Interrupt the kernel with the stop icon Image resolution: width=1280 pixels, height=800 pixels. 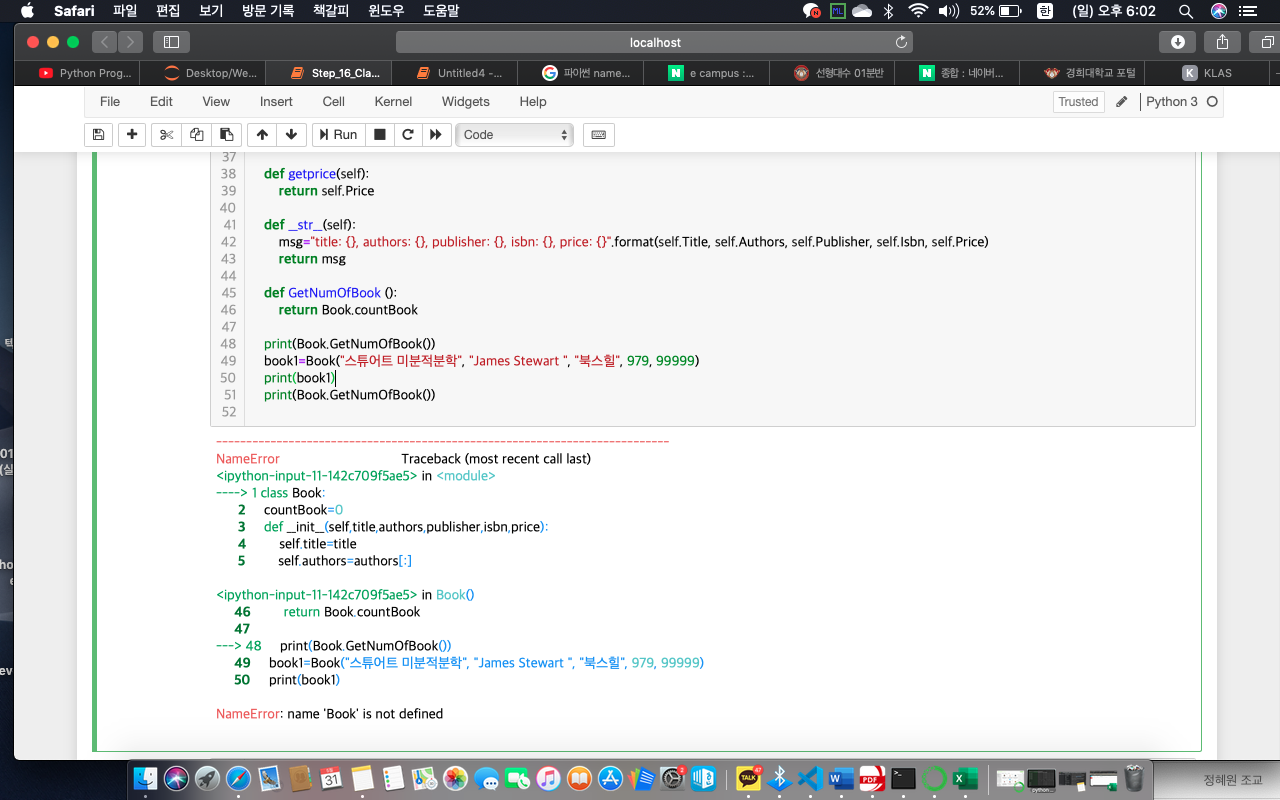(380, 135)
